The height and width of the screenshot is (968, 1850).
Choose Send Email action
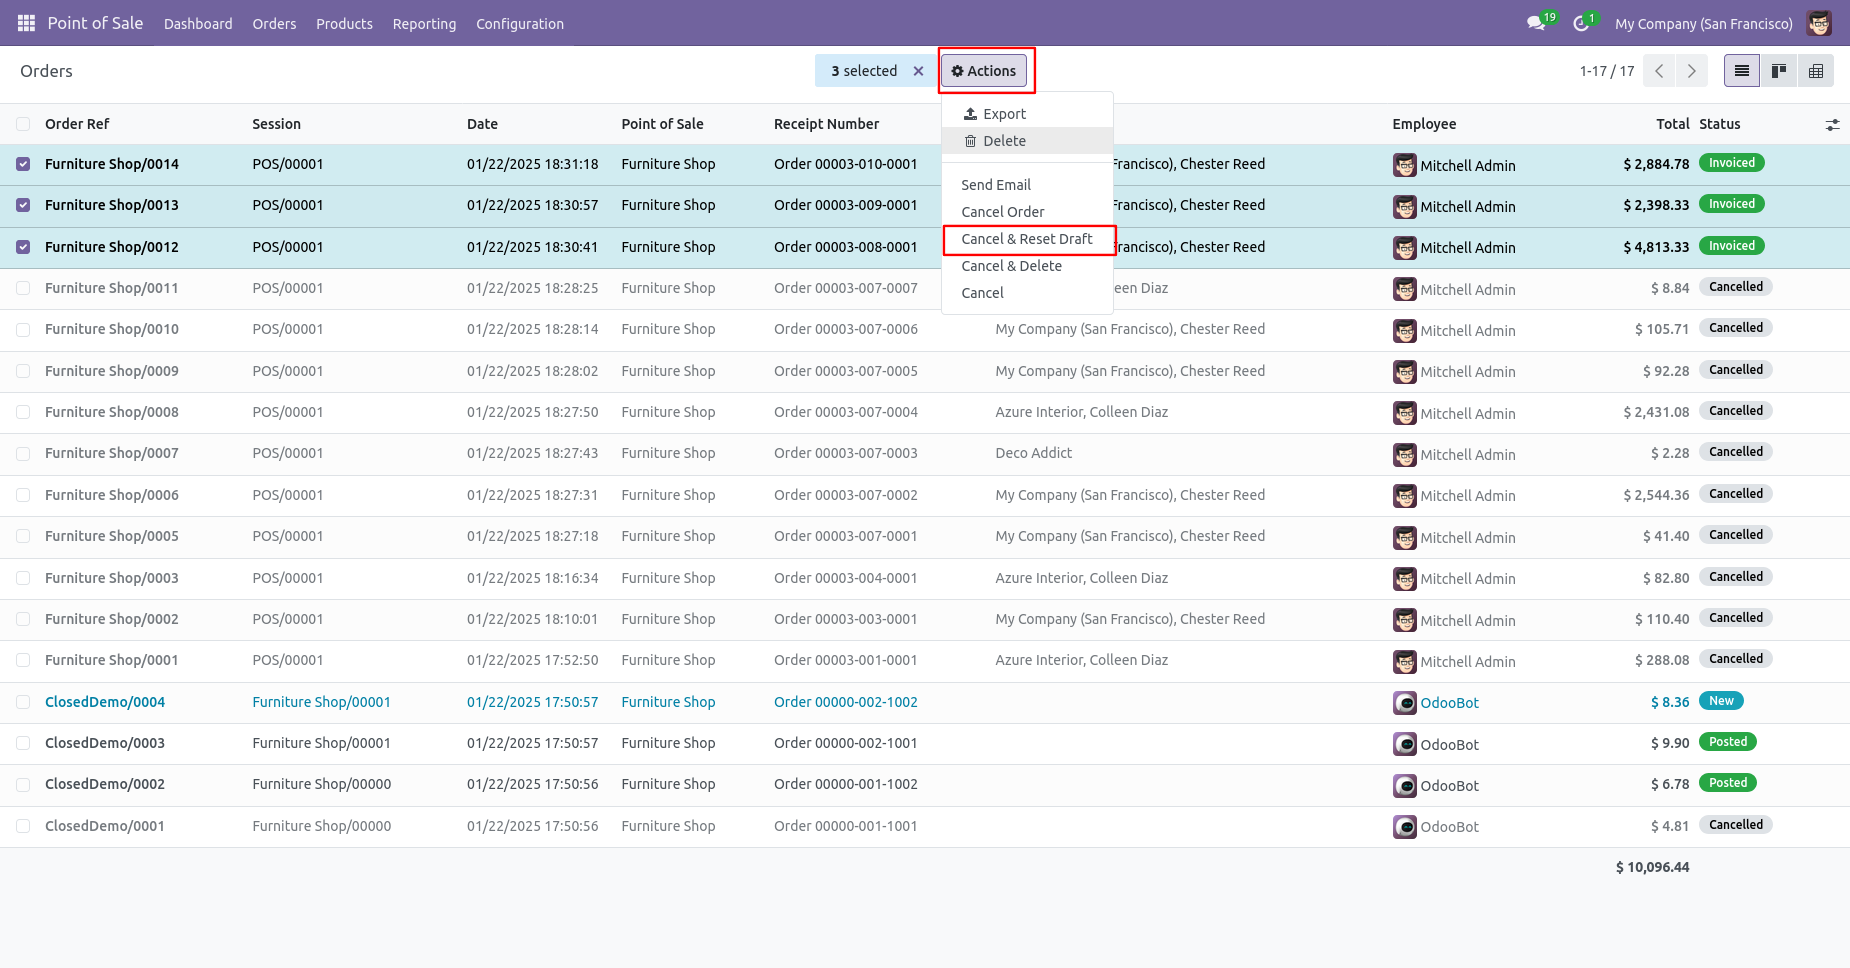point(1027,185)
